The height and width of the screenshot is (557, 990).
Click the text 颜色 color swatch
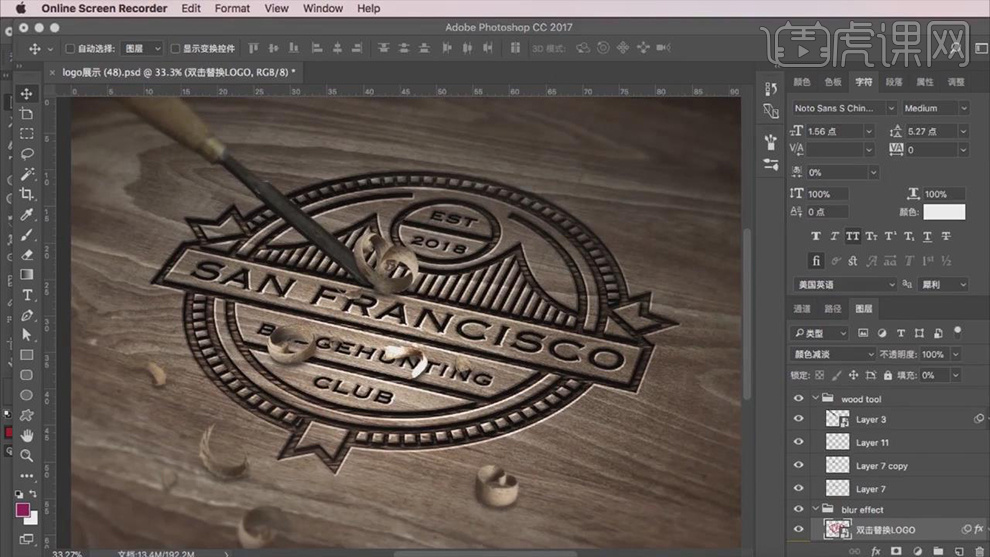pyautogui.click(x=944, y=212)
